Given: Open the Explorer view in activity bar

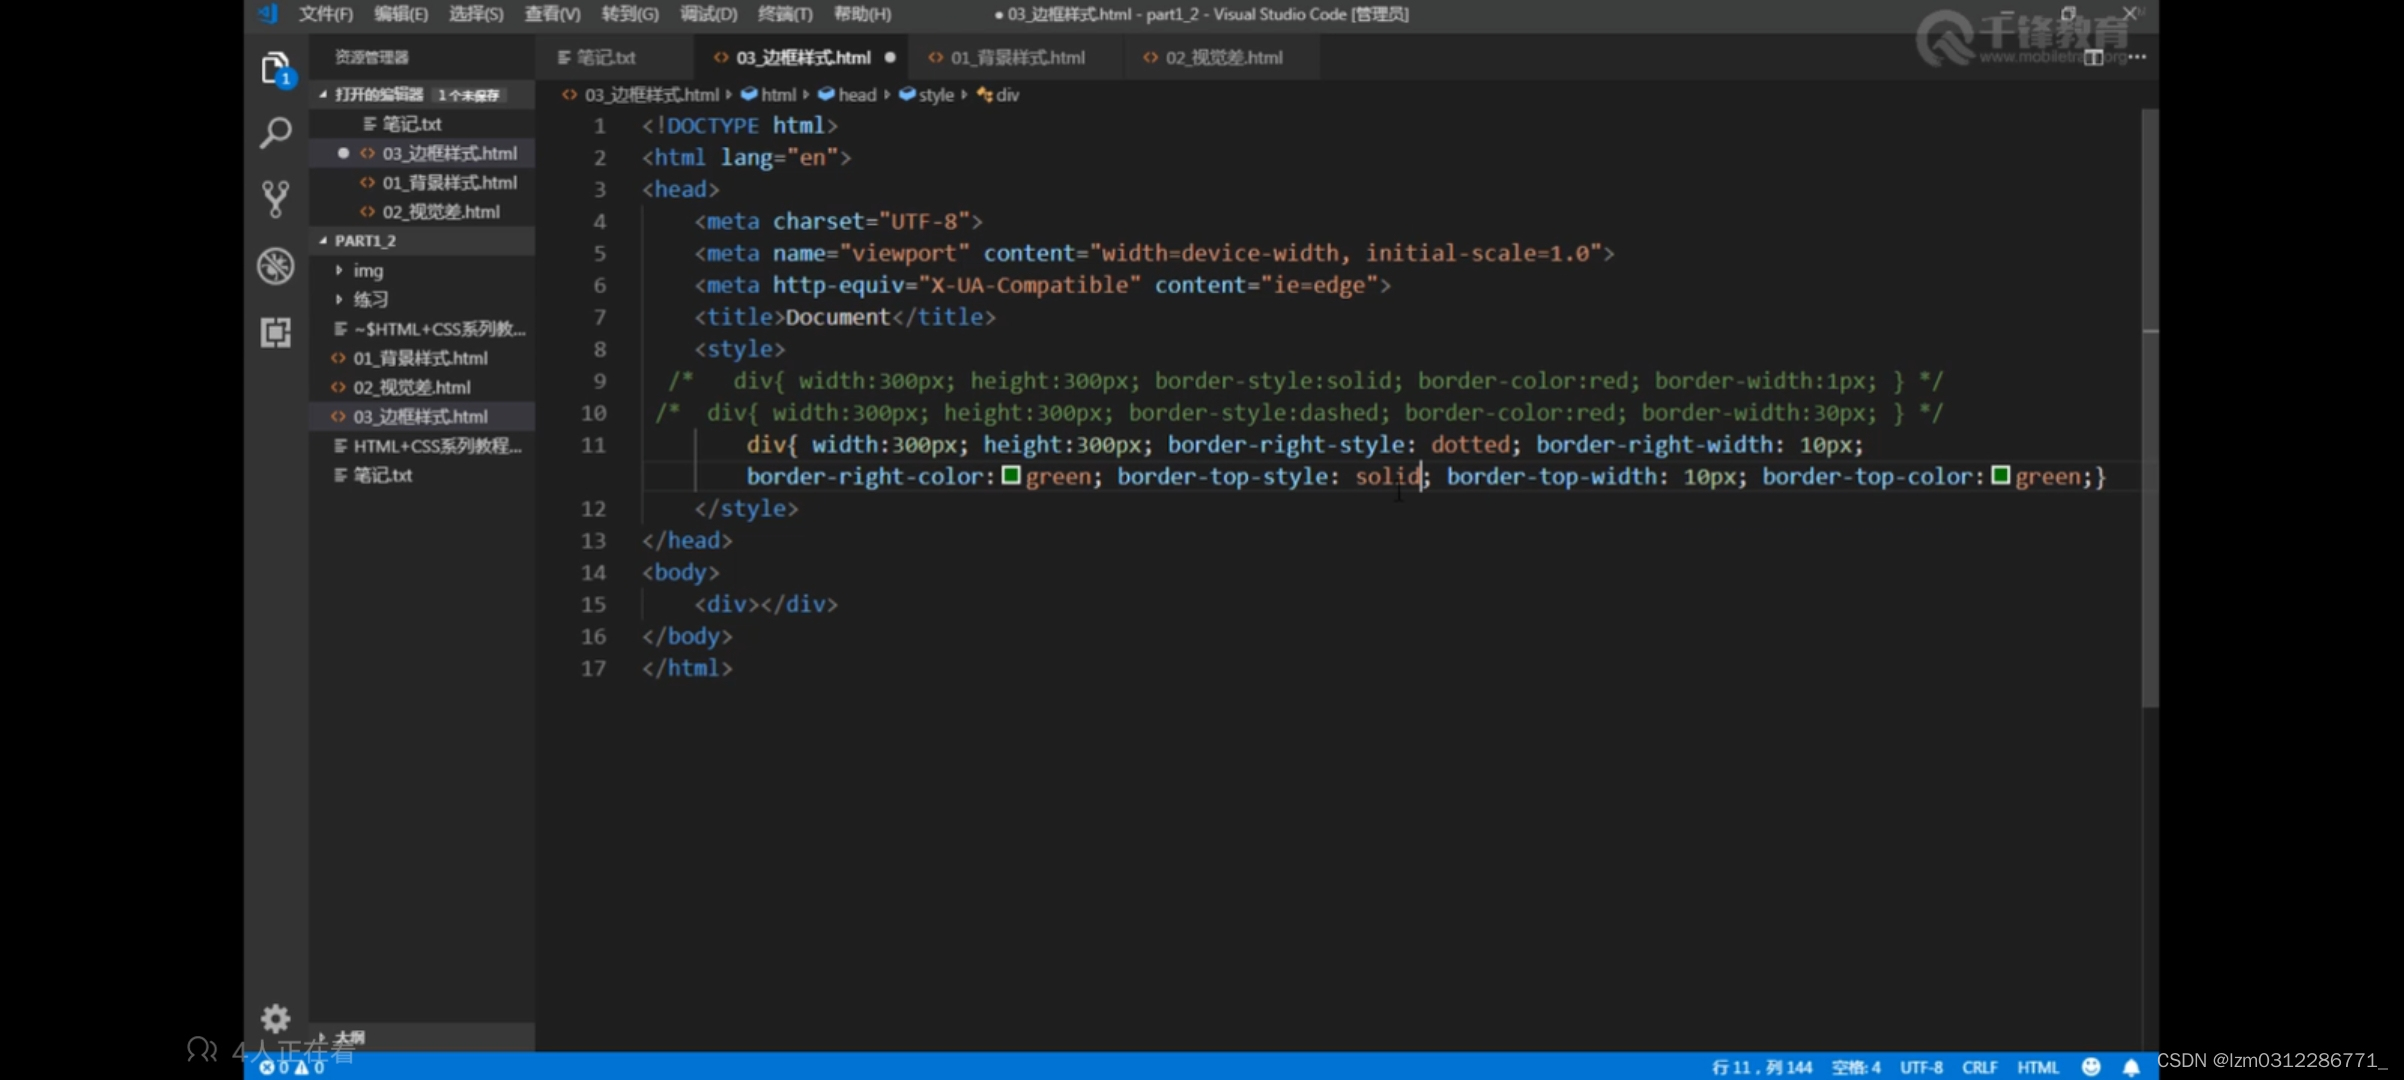Looking at the screenshot, I should click(x=275, y=70).
